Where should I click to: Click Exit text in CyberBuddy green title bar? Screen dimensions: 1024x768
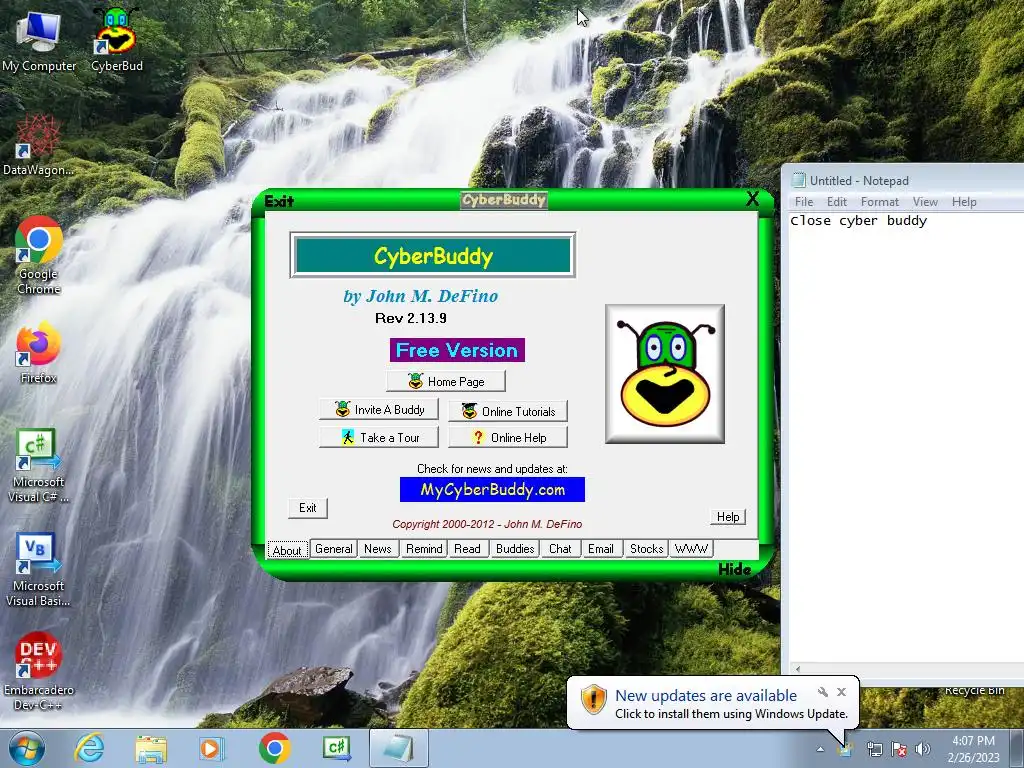pyautogui.click(x=279, y=201)
